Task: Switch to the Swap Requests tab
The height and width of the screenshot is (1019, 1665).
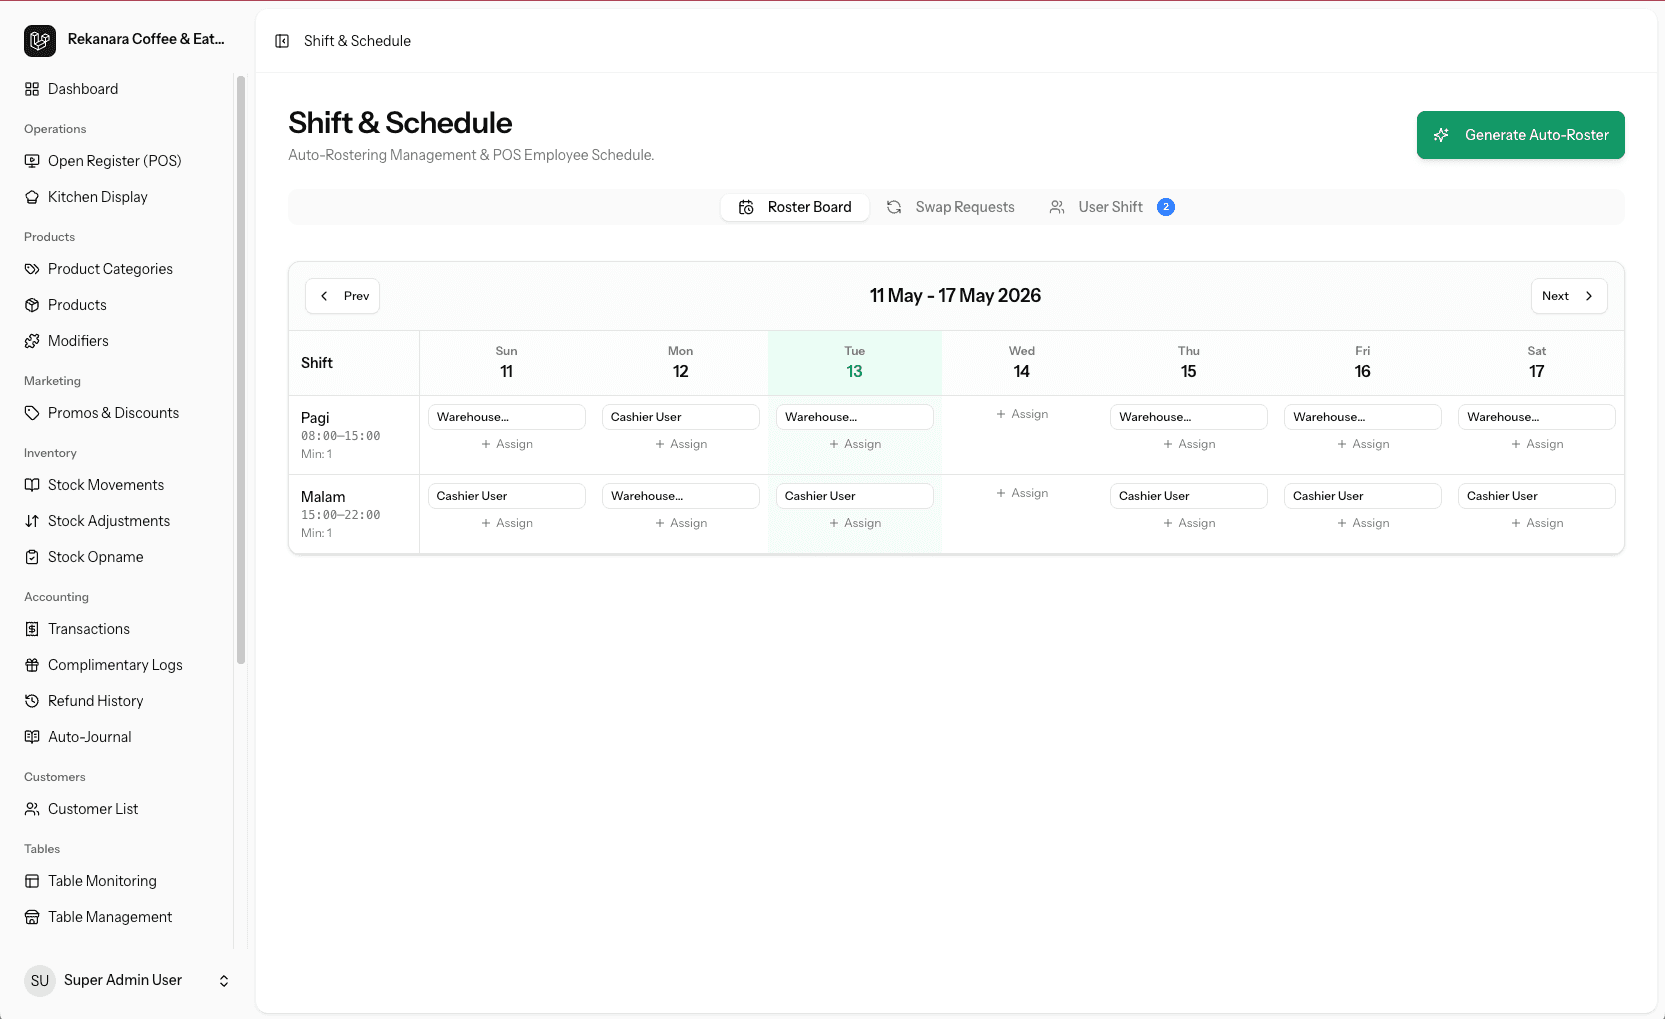Action: click(950, 207)
